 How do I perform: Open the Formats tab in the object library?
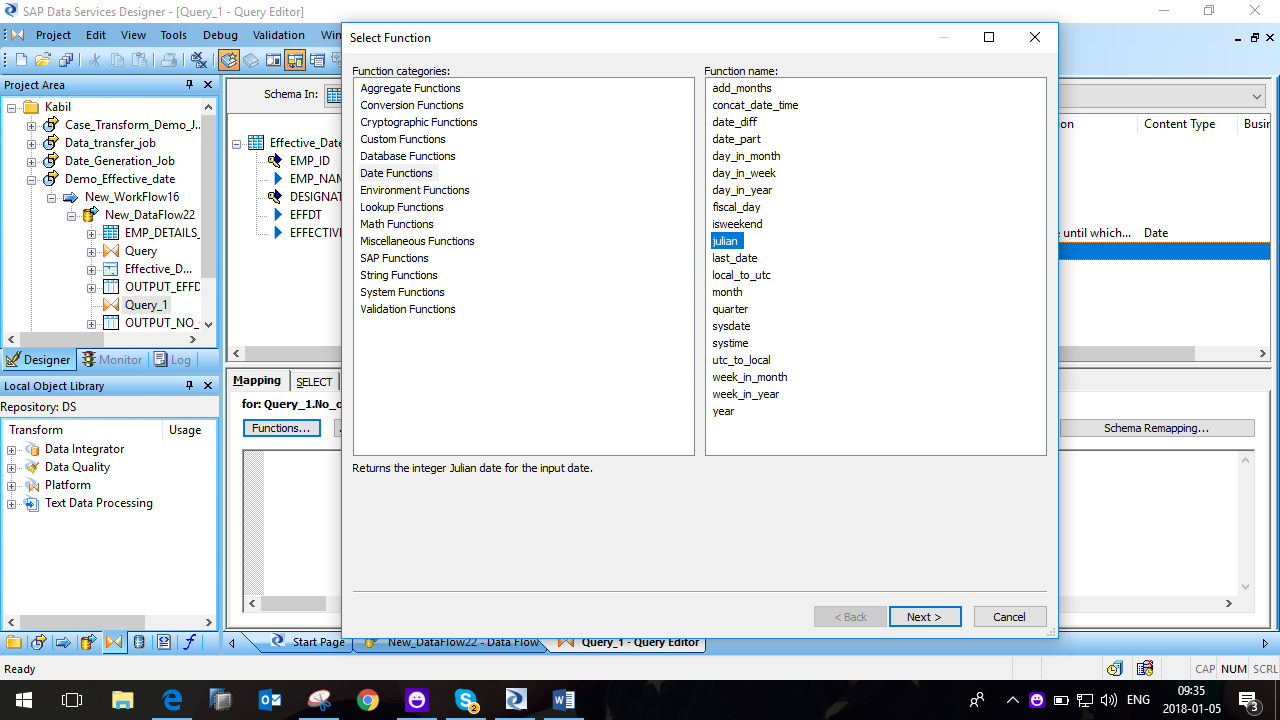tap(163, 642)
